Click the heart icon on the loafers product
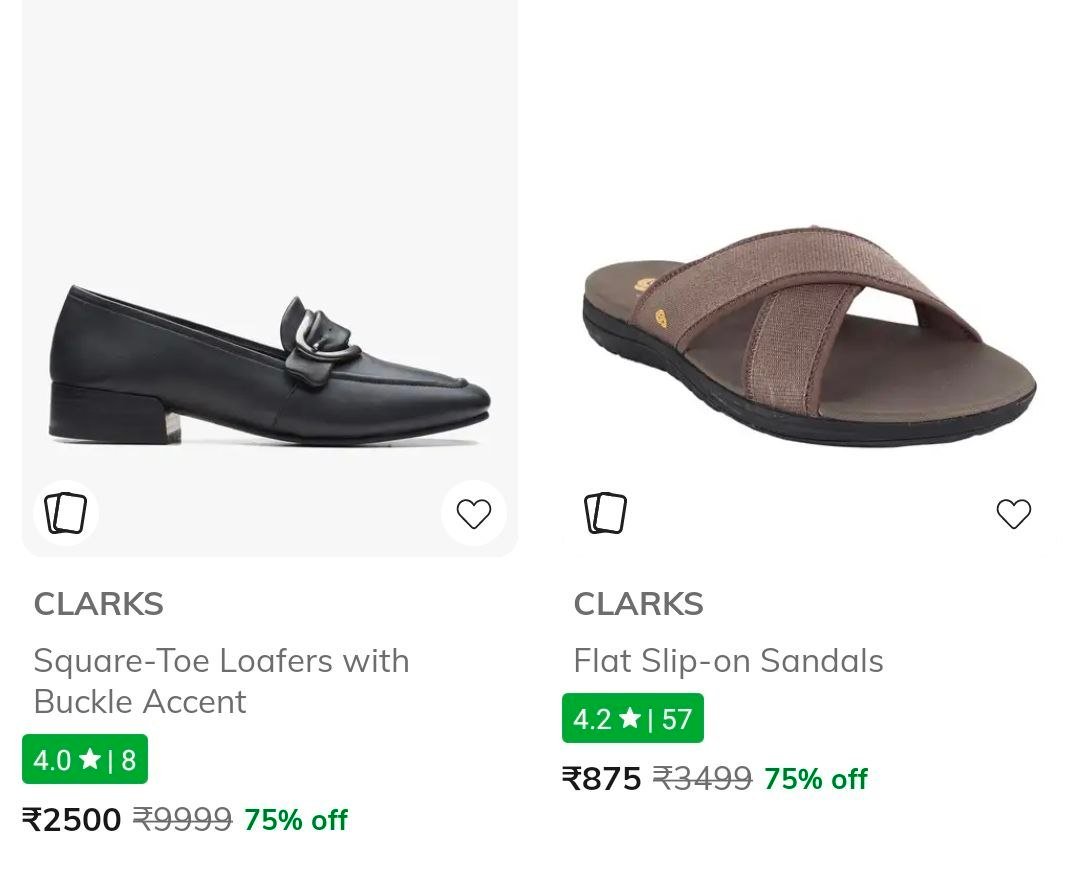The width and height of the screenshot is (1079, 892). 474,512
